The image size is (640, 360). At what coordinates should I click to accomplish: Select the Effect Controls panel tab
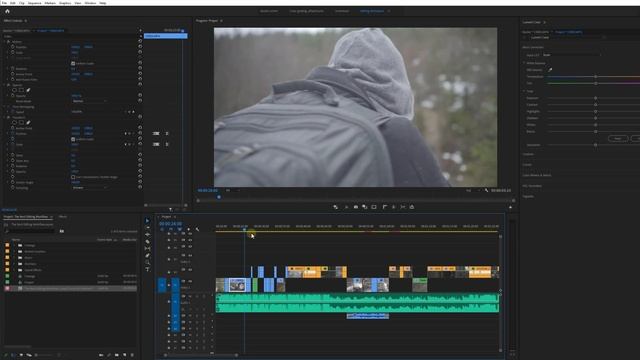point(13,20)
